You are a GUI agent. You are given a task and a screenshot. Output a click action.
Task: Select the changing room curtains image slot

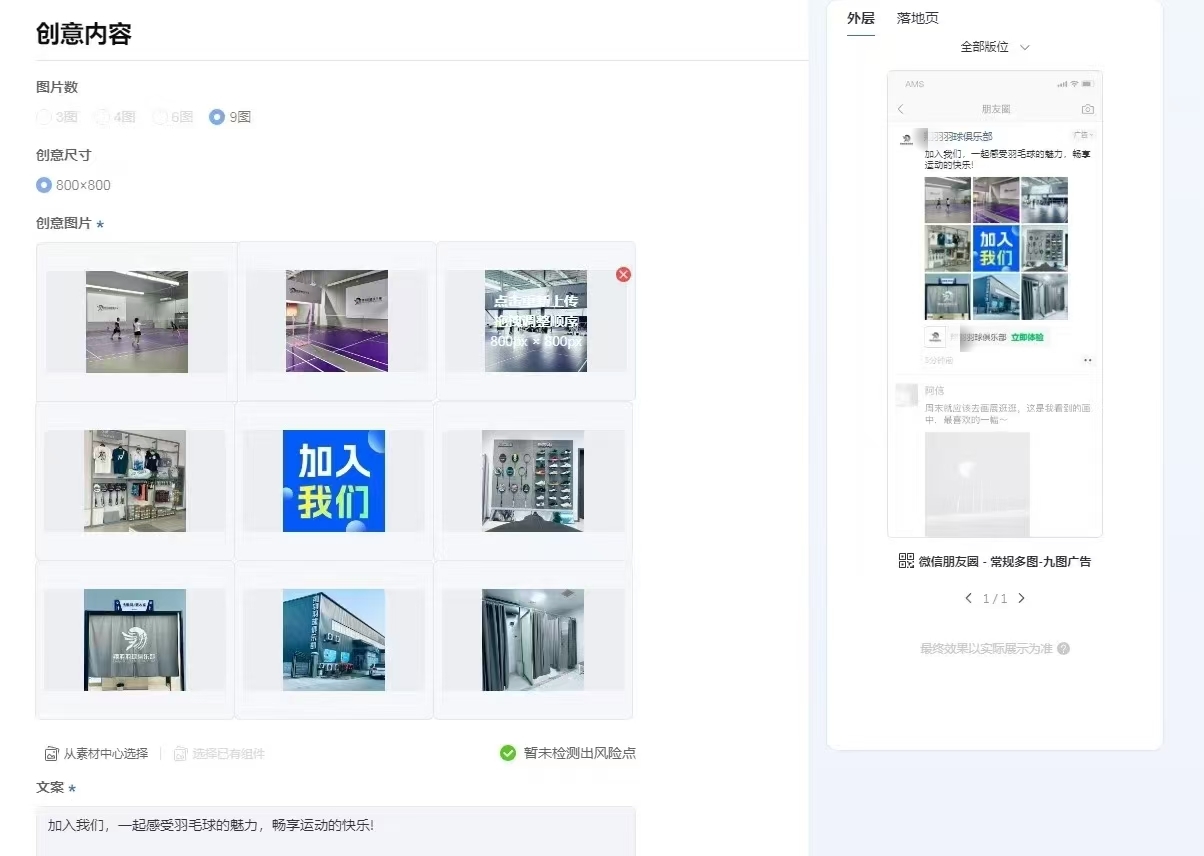[x=533, y=640]
